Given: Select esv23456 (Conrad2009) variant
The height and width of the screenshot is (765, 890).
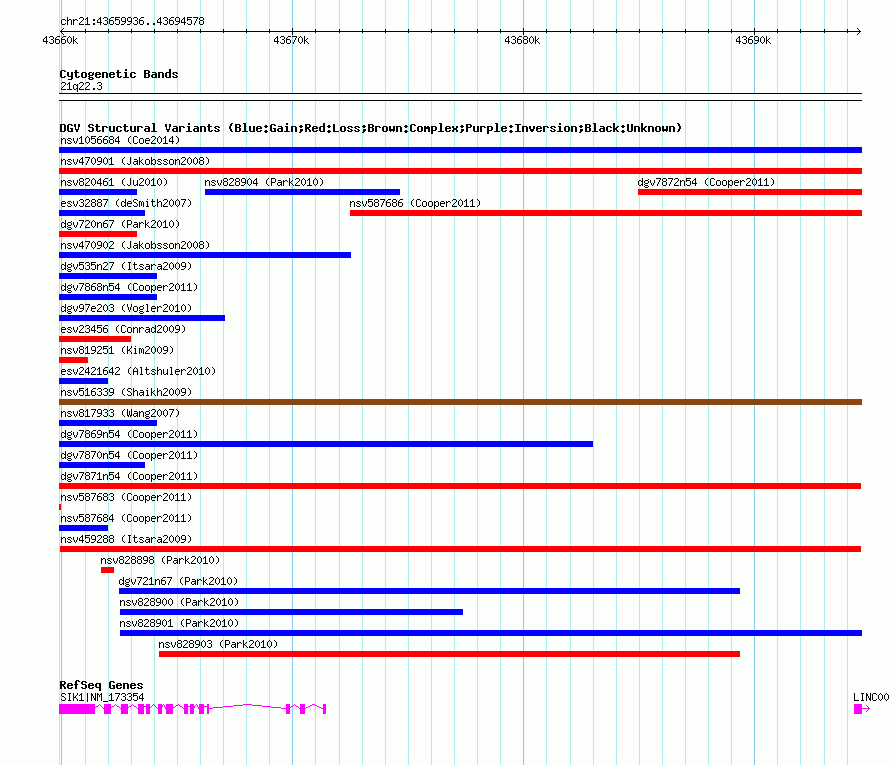Looking at the screenshot, I should (123, 329).
